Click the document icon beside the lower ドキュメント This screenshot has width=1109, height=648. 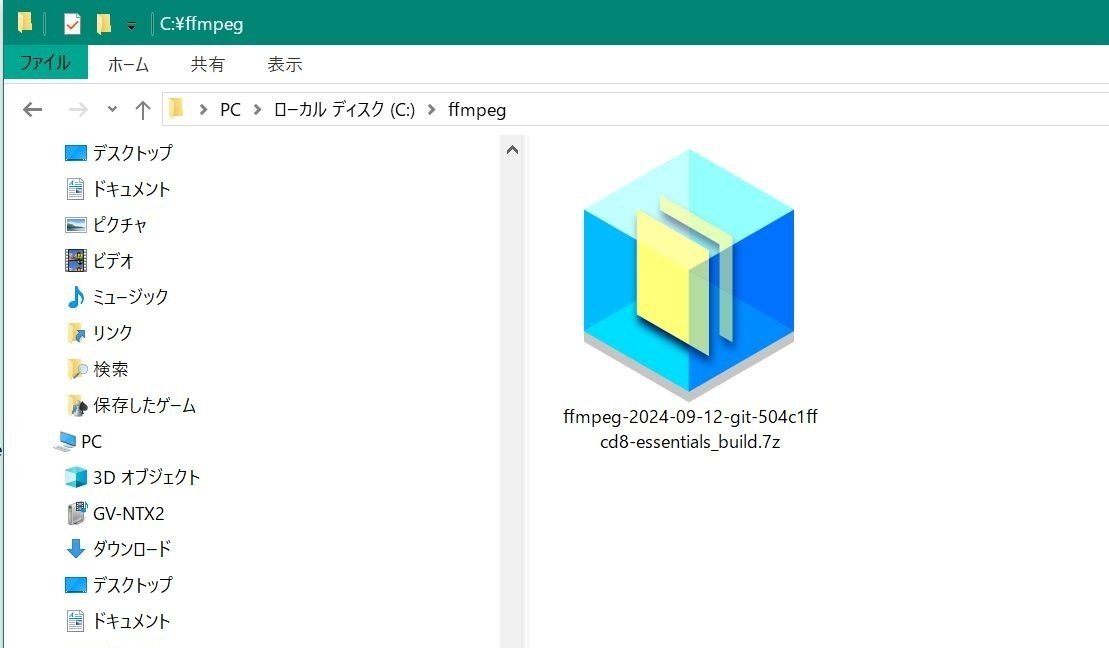pos(76,621)
